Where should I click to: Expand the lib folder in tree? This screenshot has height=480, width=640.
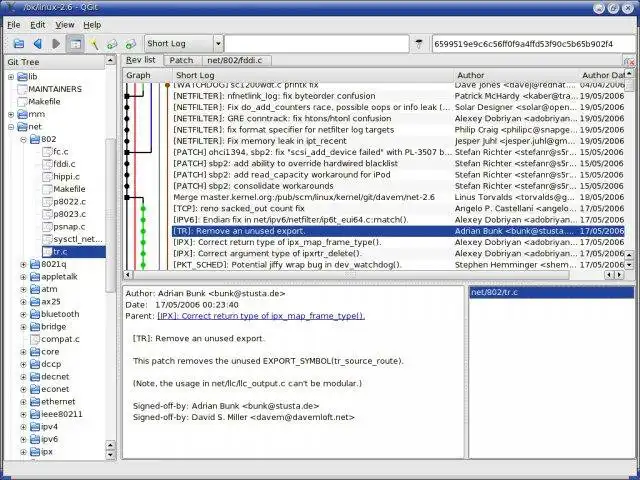[x=11, y=77]
